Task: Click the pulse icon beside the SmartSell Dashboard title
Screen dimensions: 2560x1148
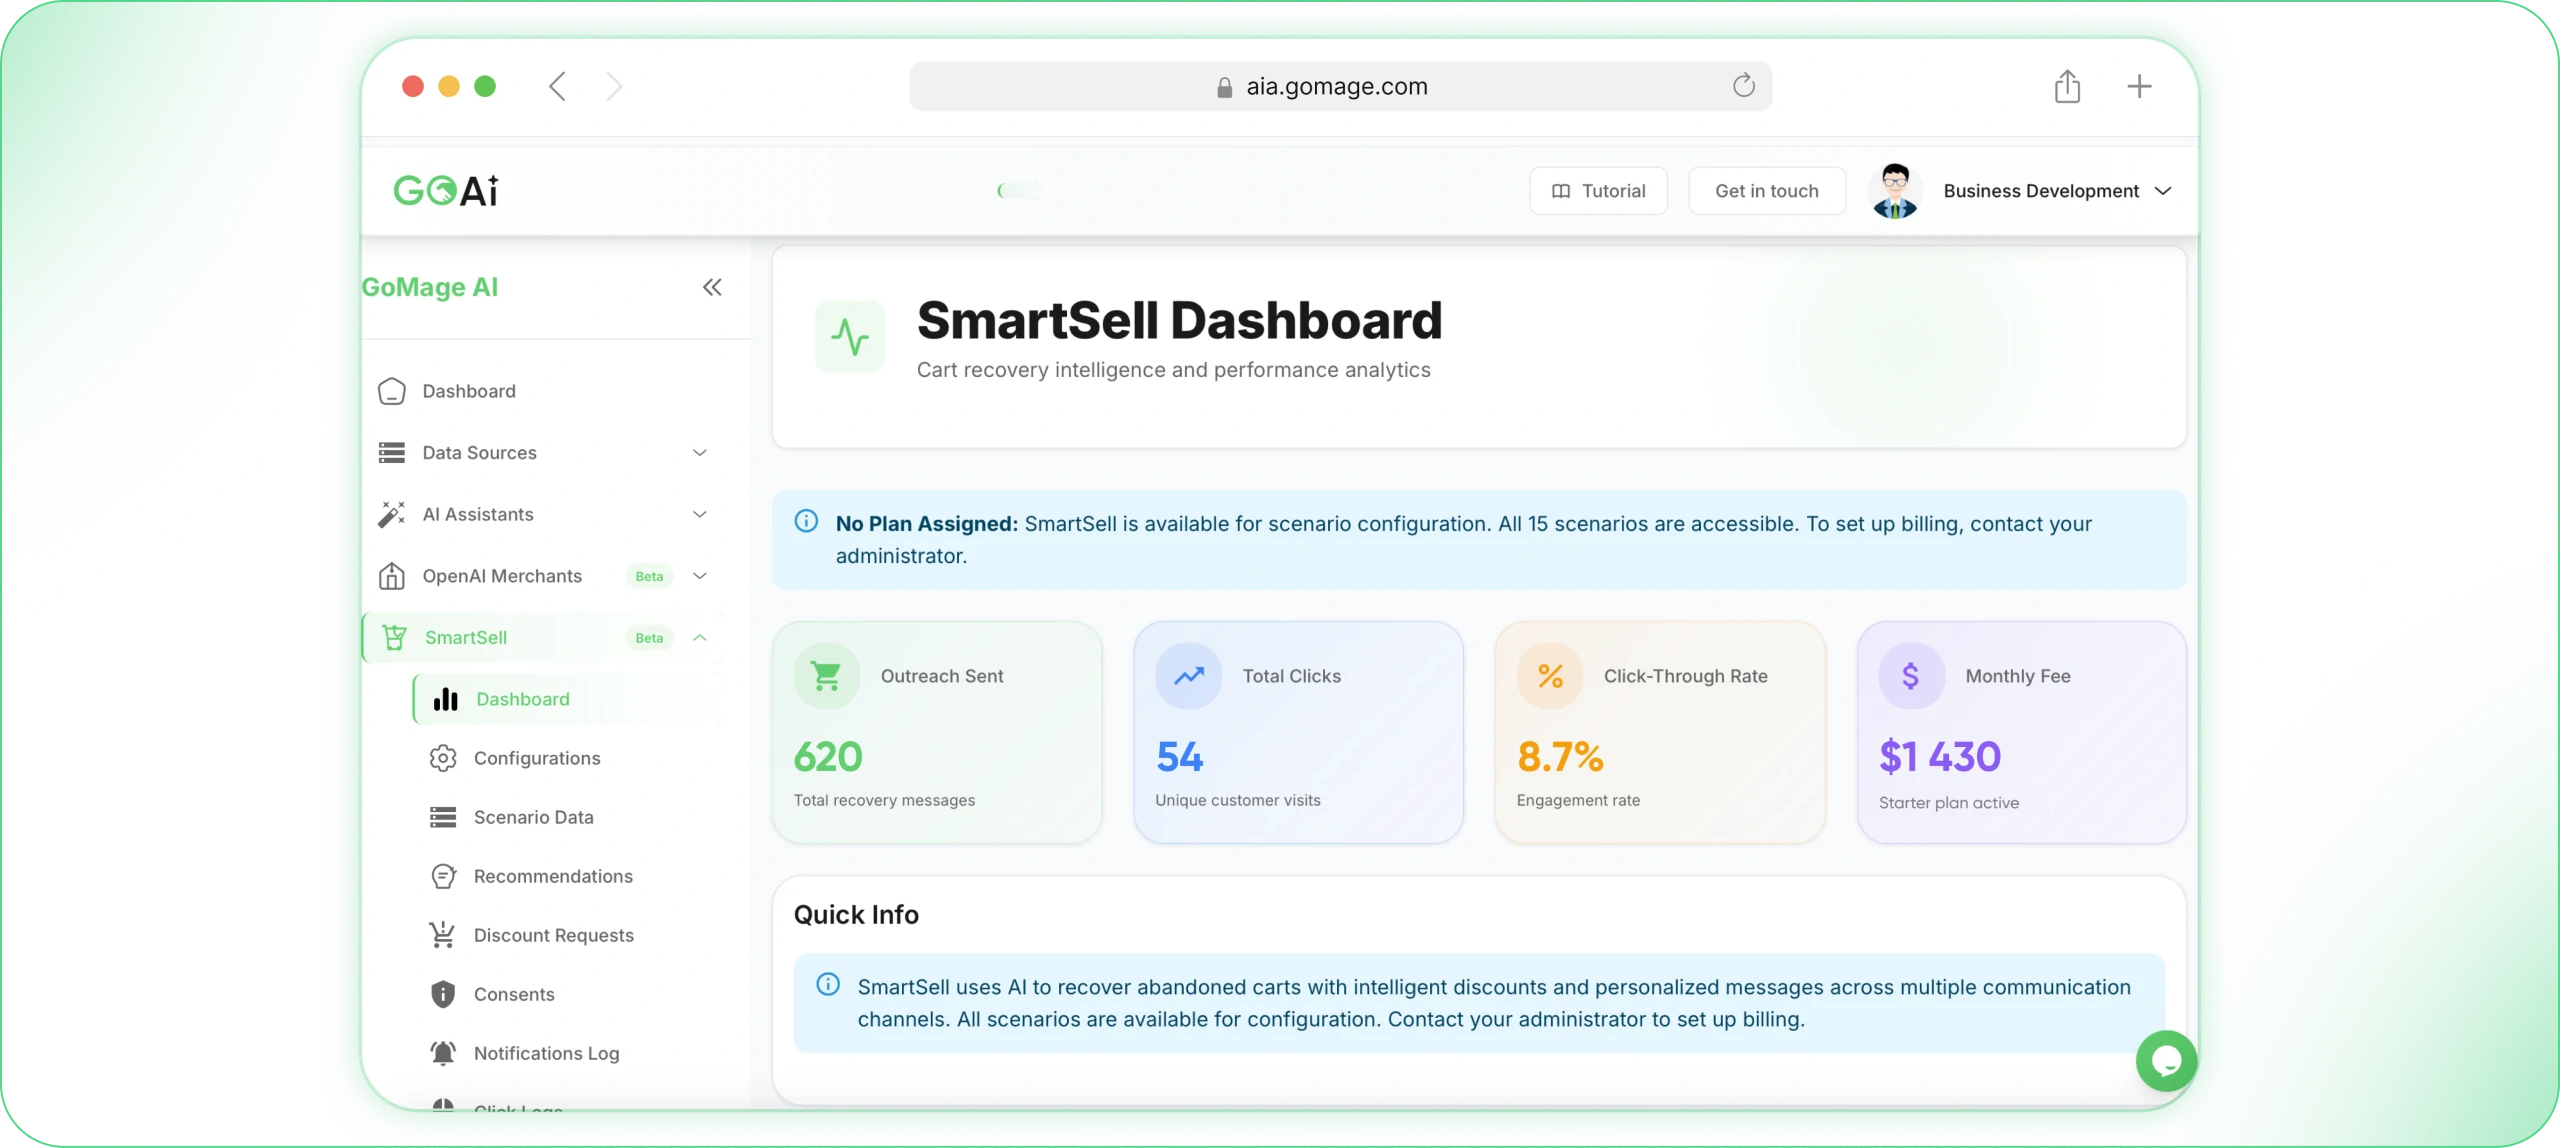Action: (850, 336)
